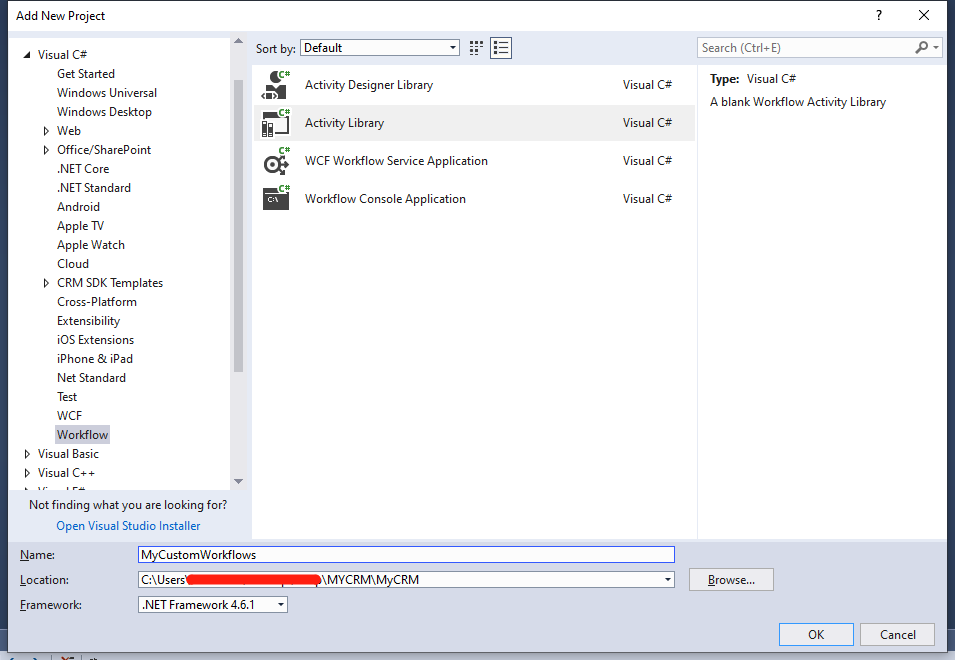Click the Browse... button
Image resolution: width=955 pixels, height=660 pixels.
coord(731,580)
